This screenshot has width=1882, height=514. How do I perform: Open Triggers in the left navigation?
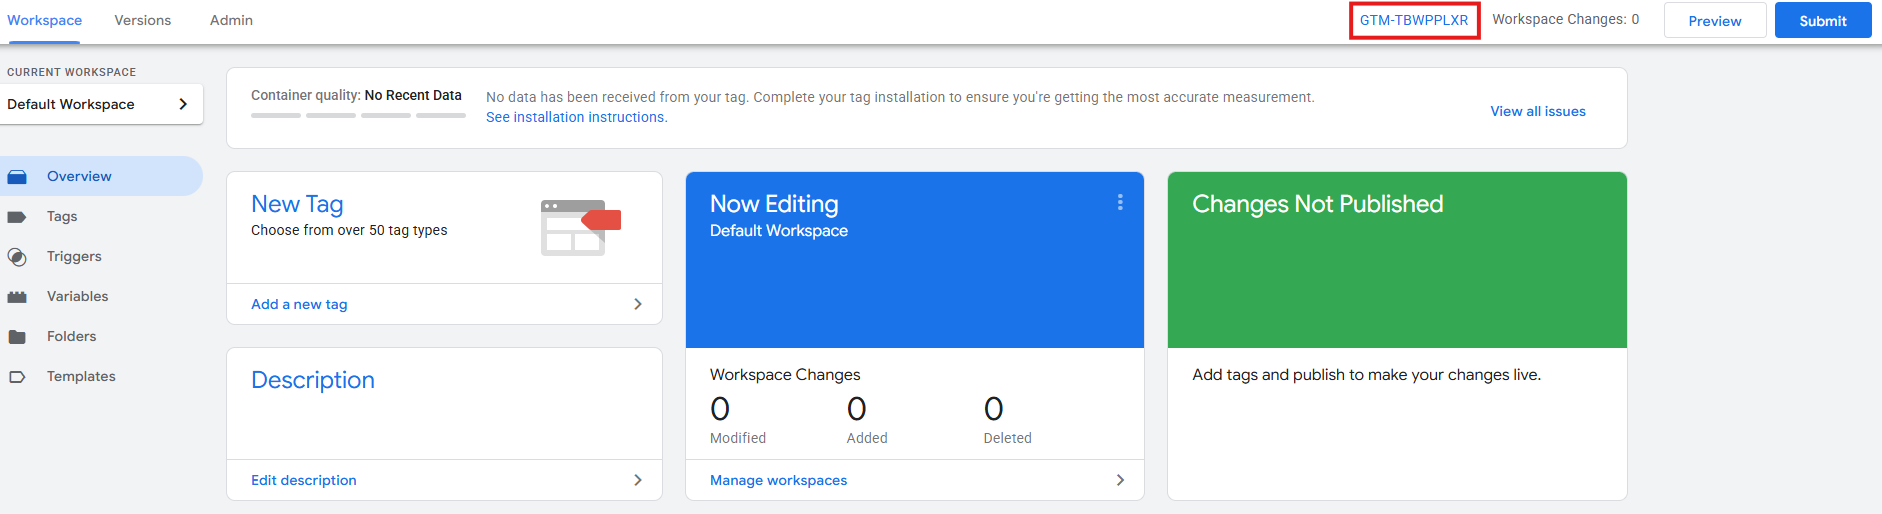pos(74,256)
